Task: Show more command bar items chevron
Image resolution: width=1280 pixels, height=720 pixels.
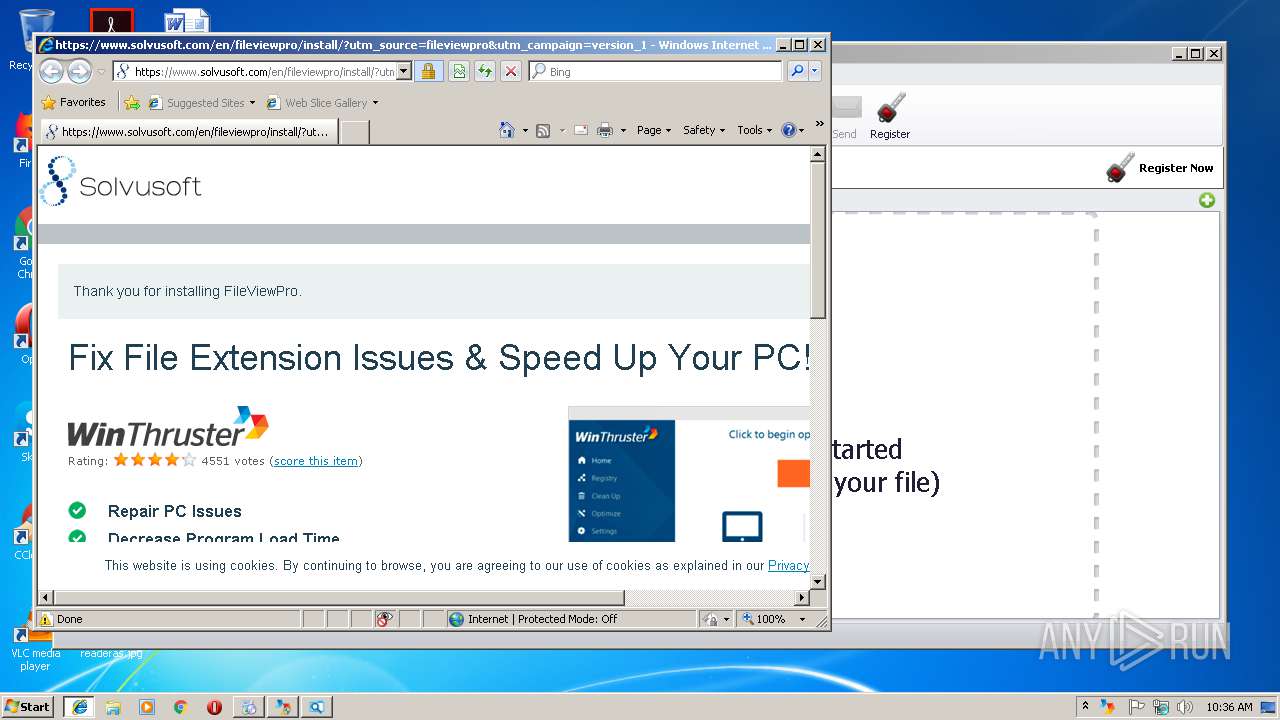Action: click(819, 124)
